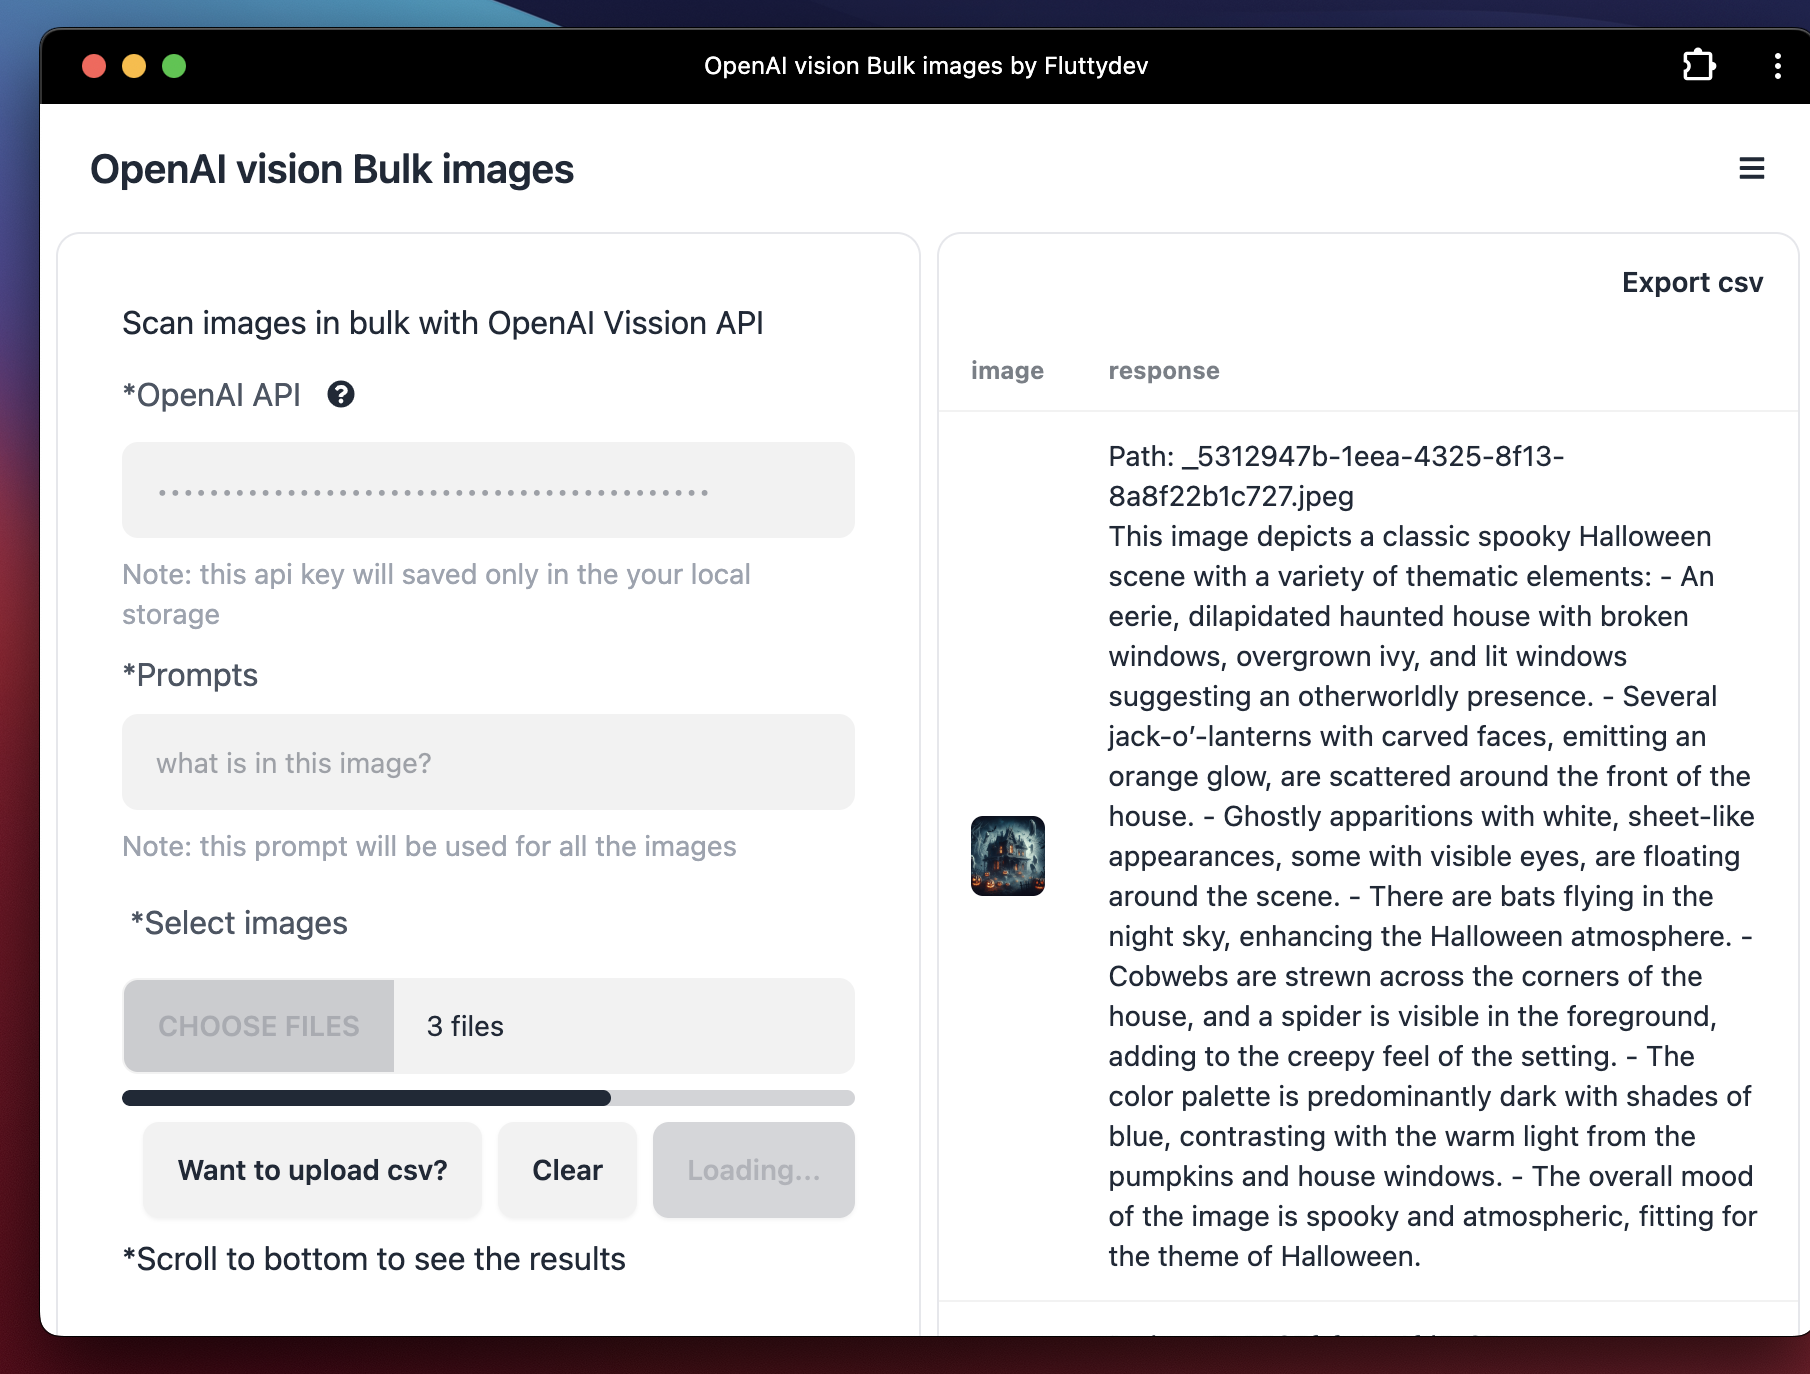The width and height of the screenshot is (1810, 1374).
Task: Click the 'response' column header
Action: tap(1164, 371)
